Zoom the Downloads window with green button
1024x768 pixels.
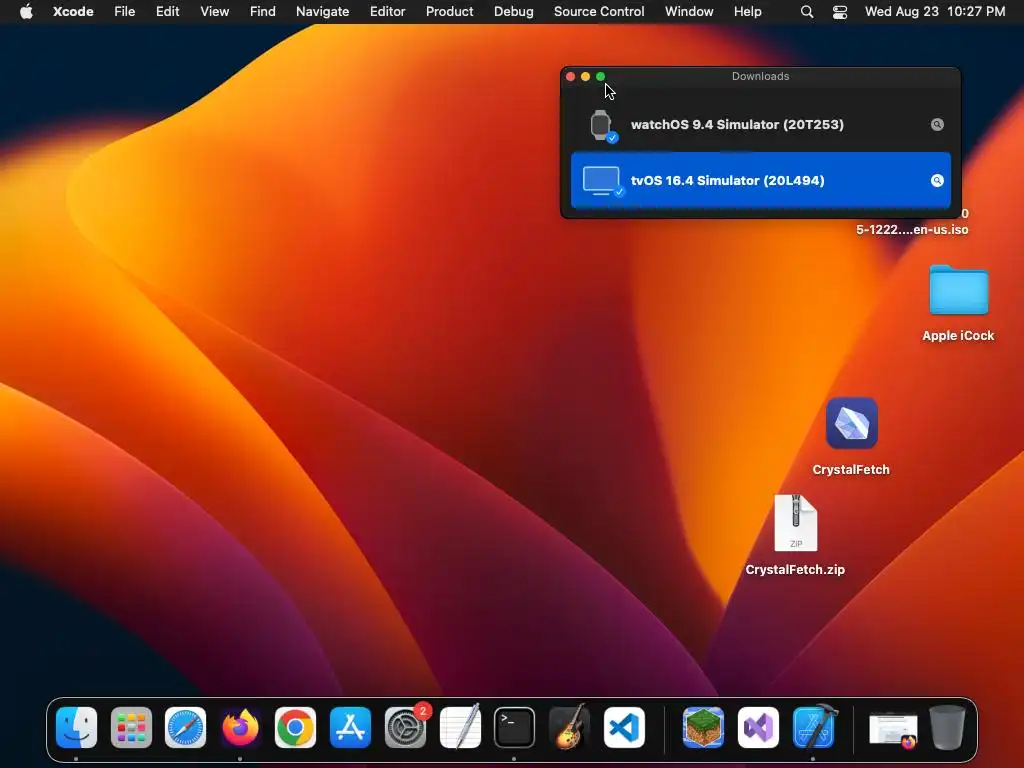[x=601, y=76]
